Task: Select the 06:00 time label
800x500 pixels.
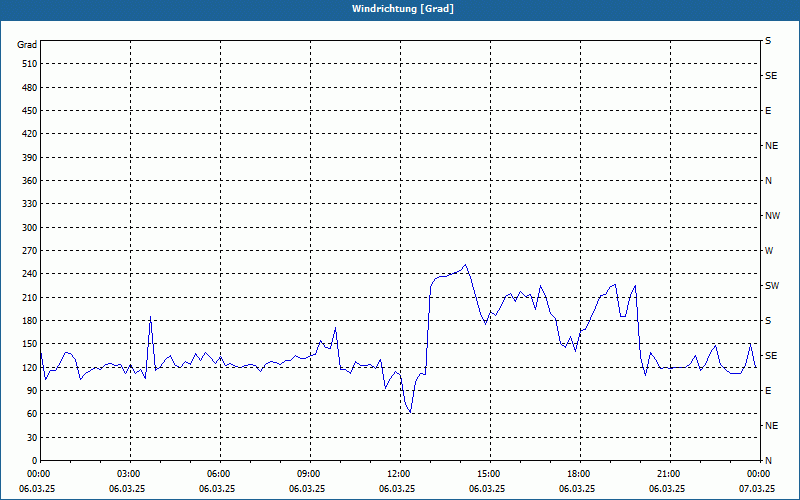Action: point(220,474)
